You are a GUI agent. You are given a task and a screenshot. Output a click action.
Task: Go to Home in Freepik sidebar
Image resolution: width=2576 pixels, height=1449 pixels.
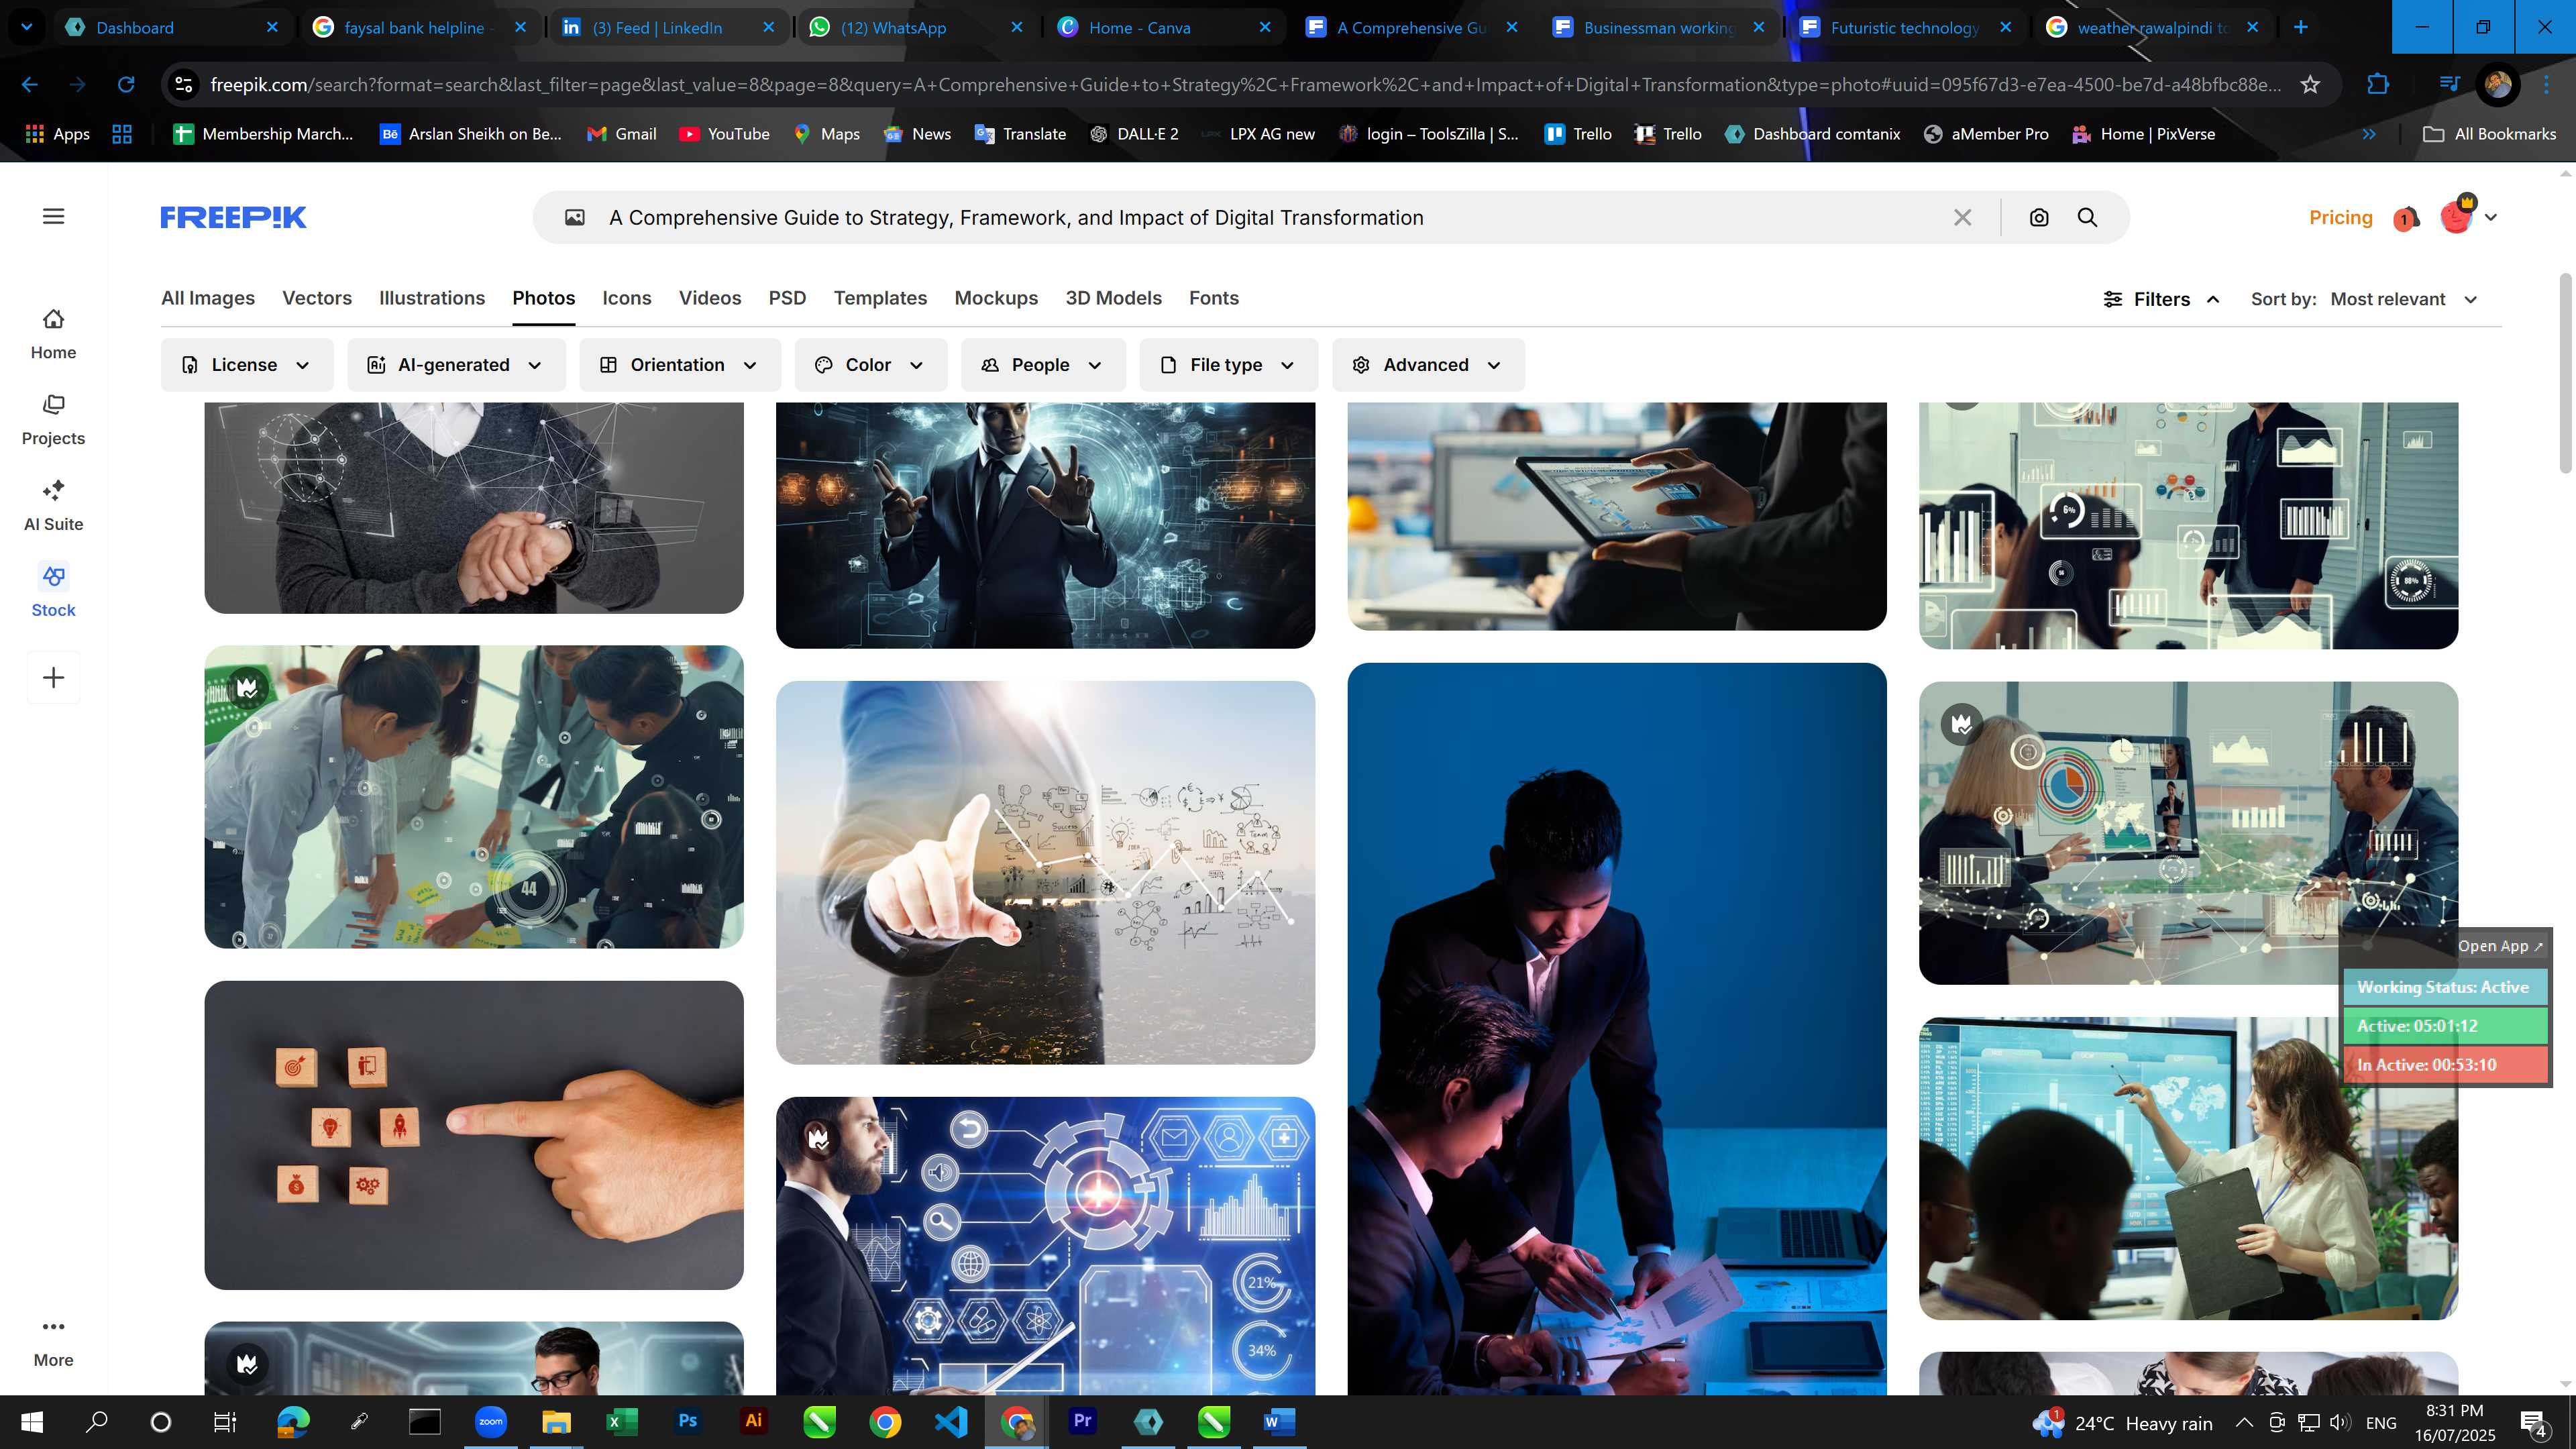[53, 334]
